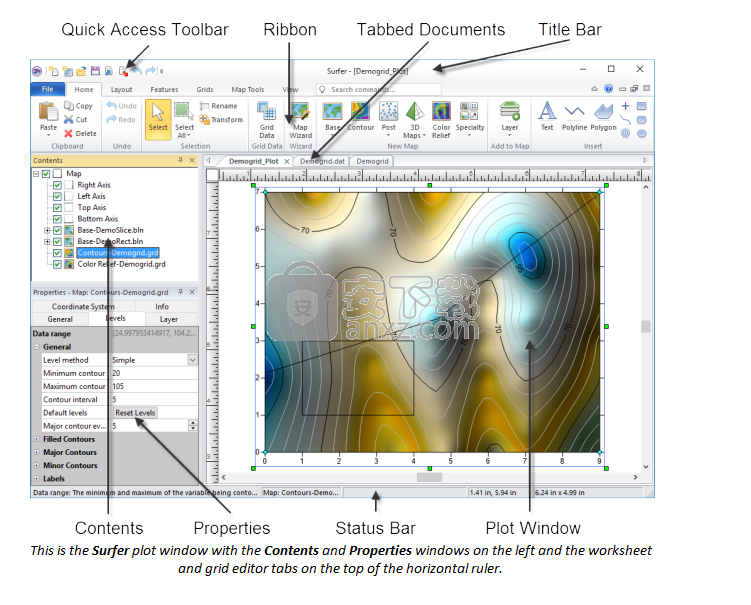Insert a Text object
The height and width of the screenshot is (605, 751).
547,116
